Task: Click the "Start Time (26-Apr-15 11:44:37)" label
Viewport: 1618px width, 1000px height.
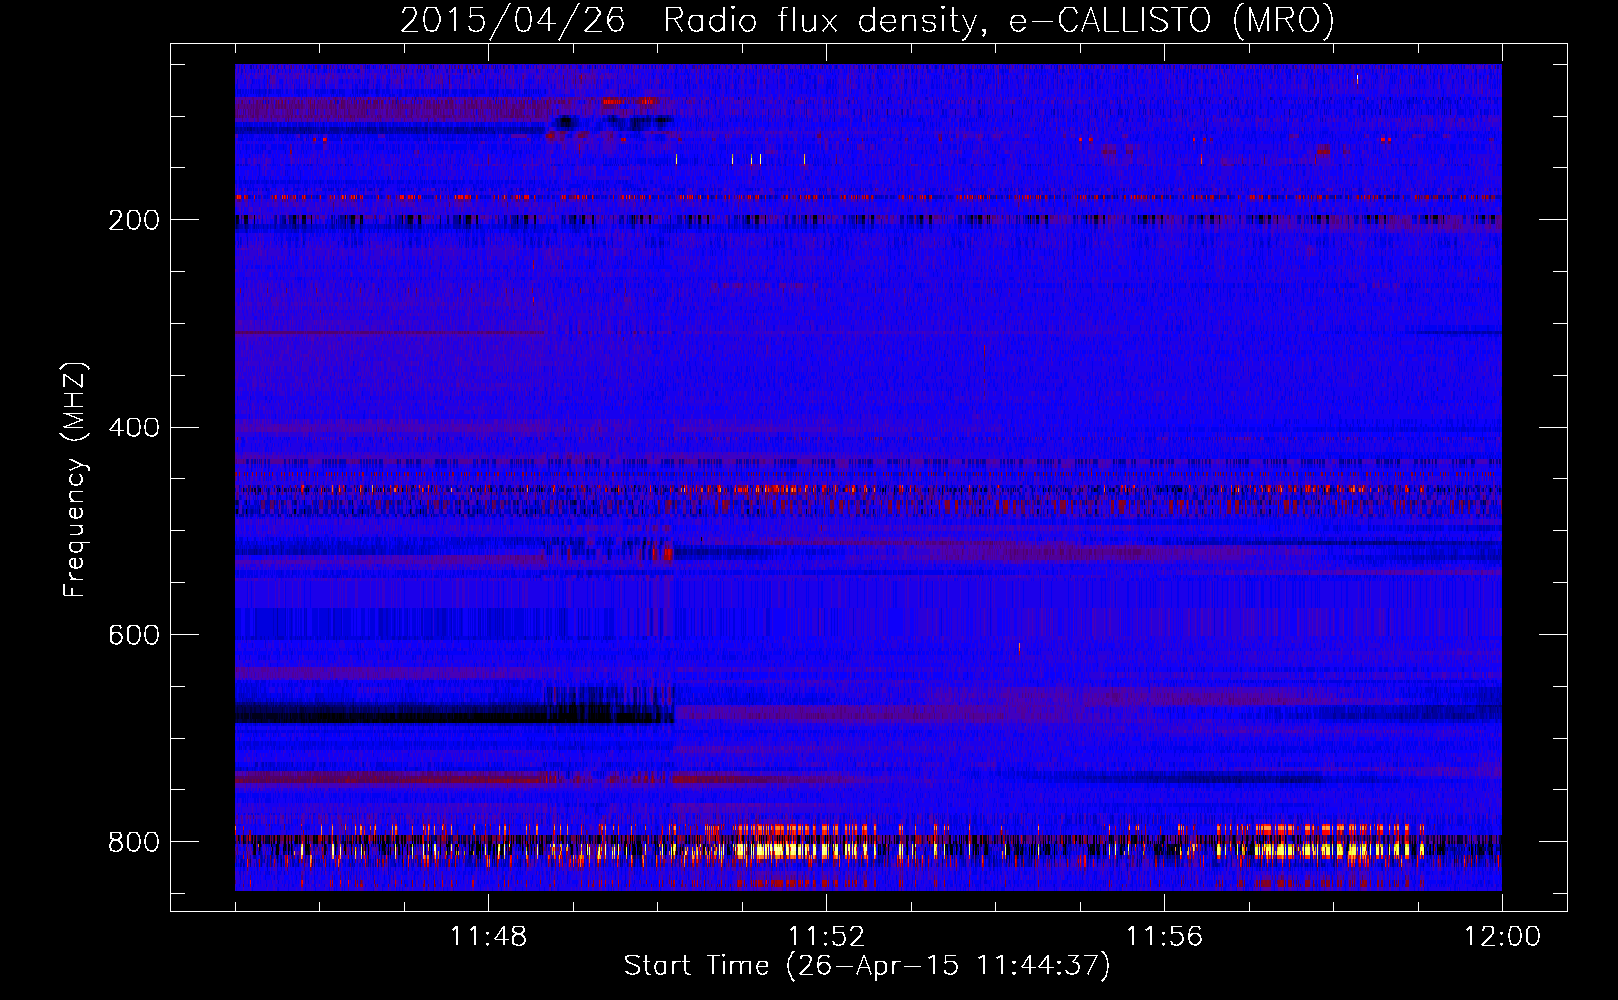Action: coord(867,966)
